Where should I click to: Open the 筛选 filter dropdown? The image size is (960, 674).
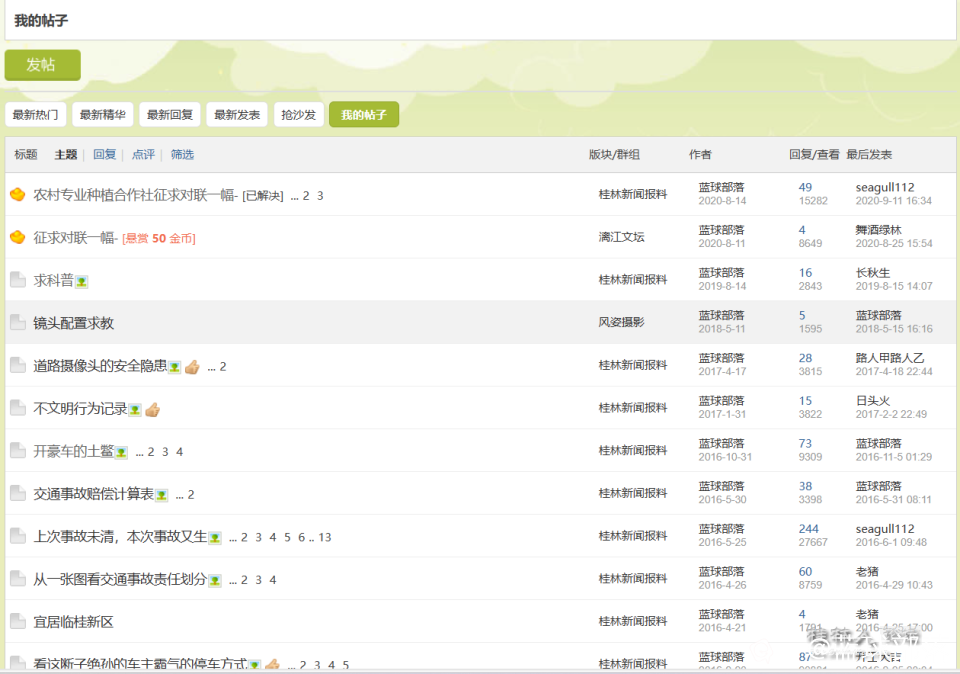pyautogui.click(x=182, y=155)
